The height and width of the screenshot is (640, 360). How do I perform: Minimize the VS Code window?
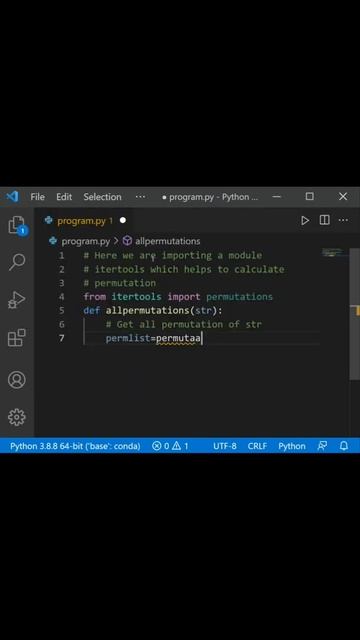[277, 197]
